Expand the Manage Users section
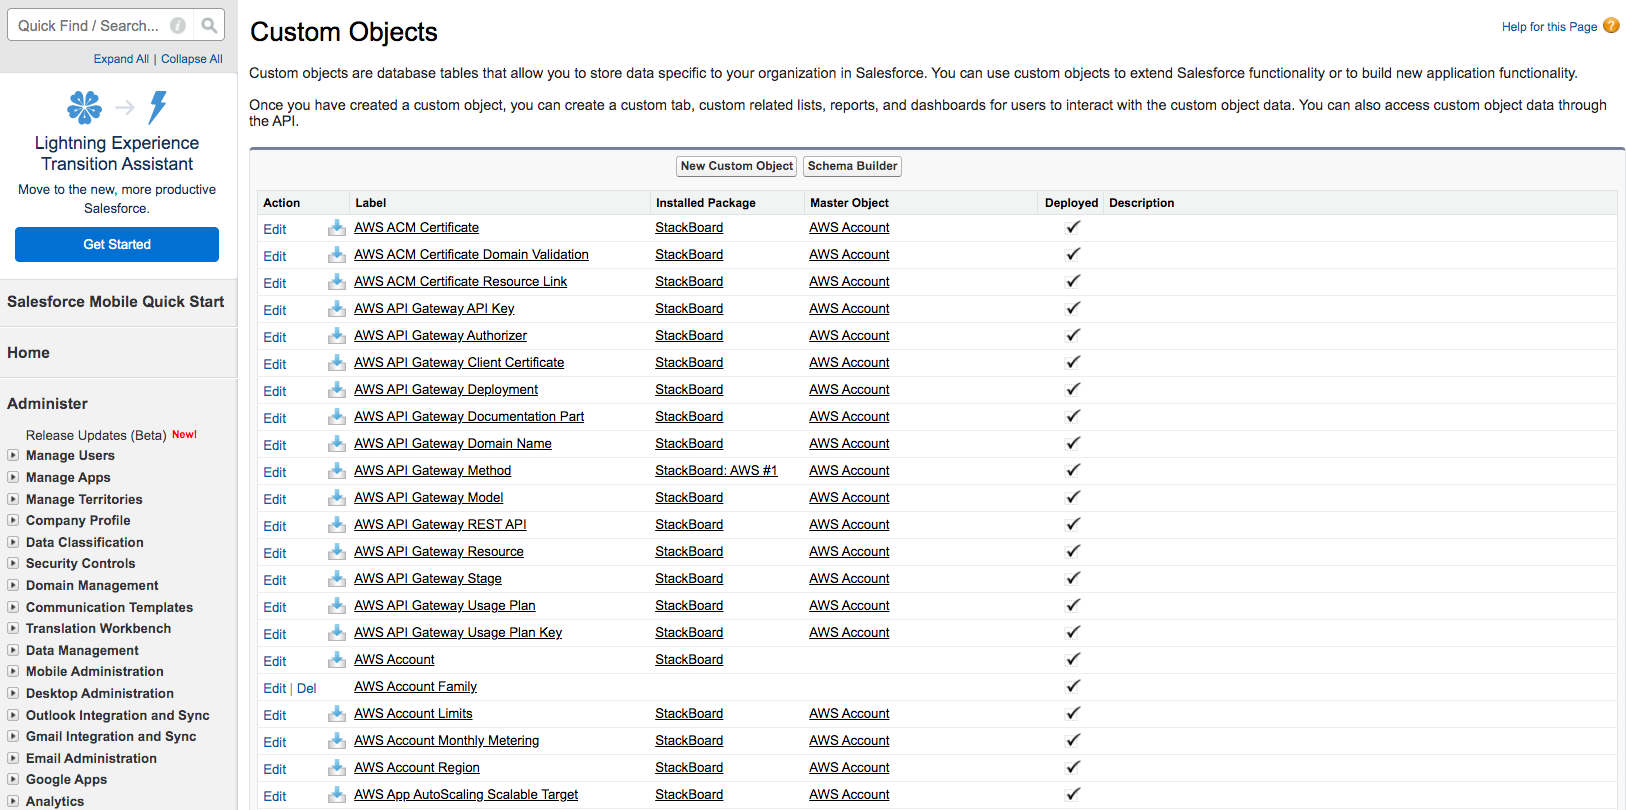Viewport: 1626px width, 810px height. [x=13, y=456]
